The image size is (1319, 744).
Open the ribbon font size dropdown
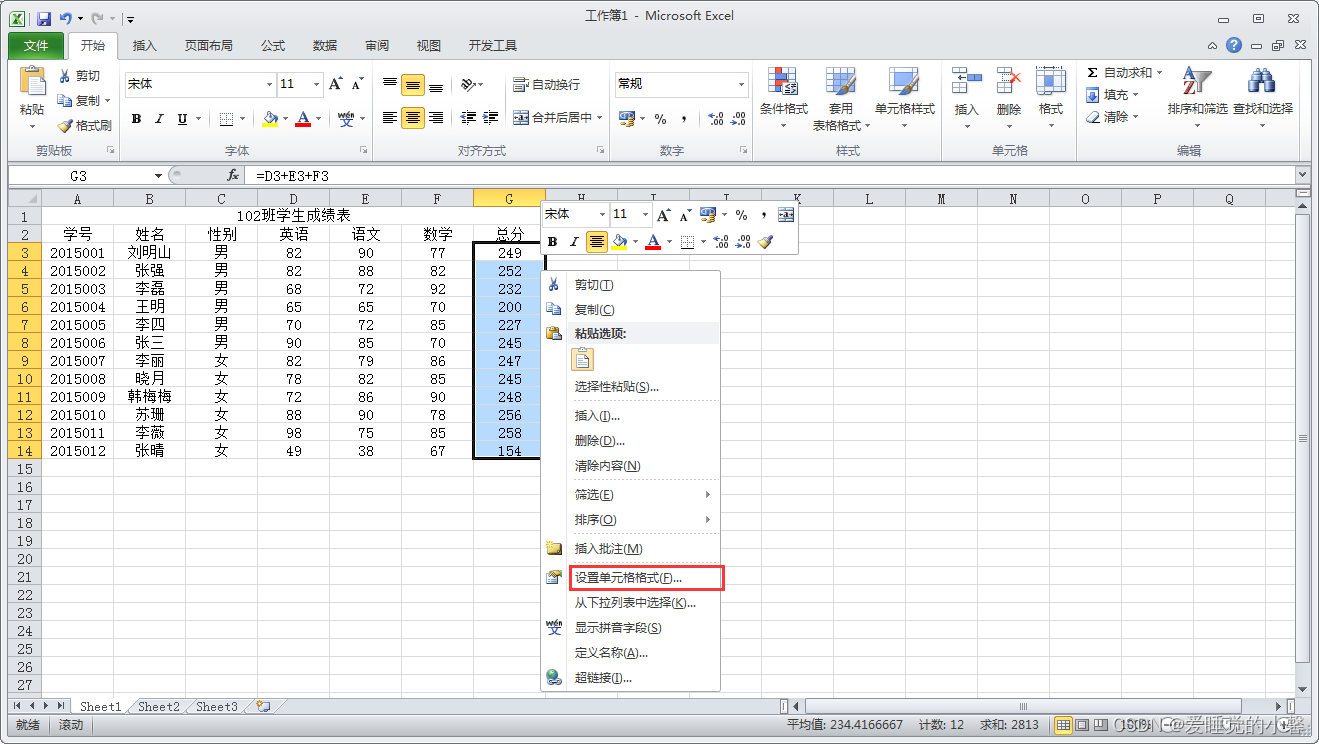pyautogui.click(x=316, y=84)
